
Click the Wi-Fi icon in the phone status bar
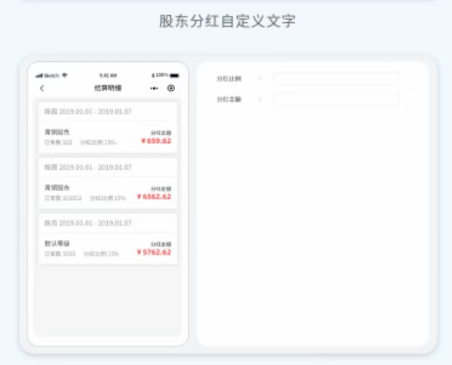[65, 75]
